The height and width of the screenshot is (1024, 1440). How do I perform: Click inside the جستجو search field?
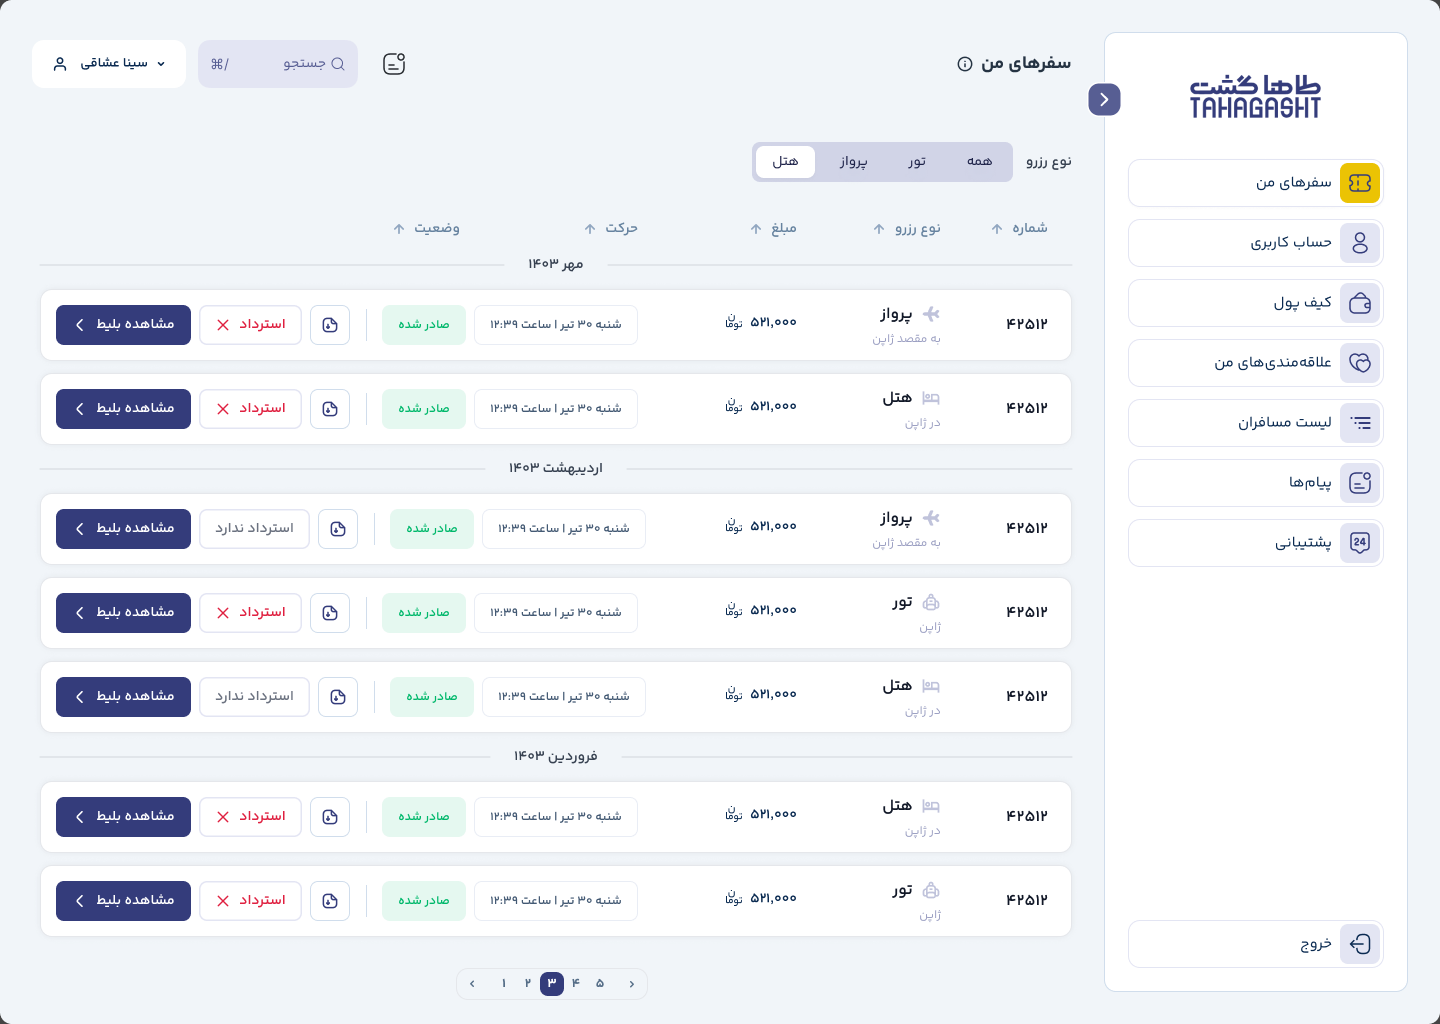pyautogui.click(x=278, y=64)
